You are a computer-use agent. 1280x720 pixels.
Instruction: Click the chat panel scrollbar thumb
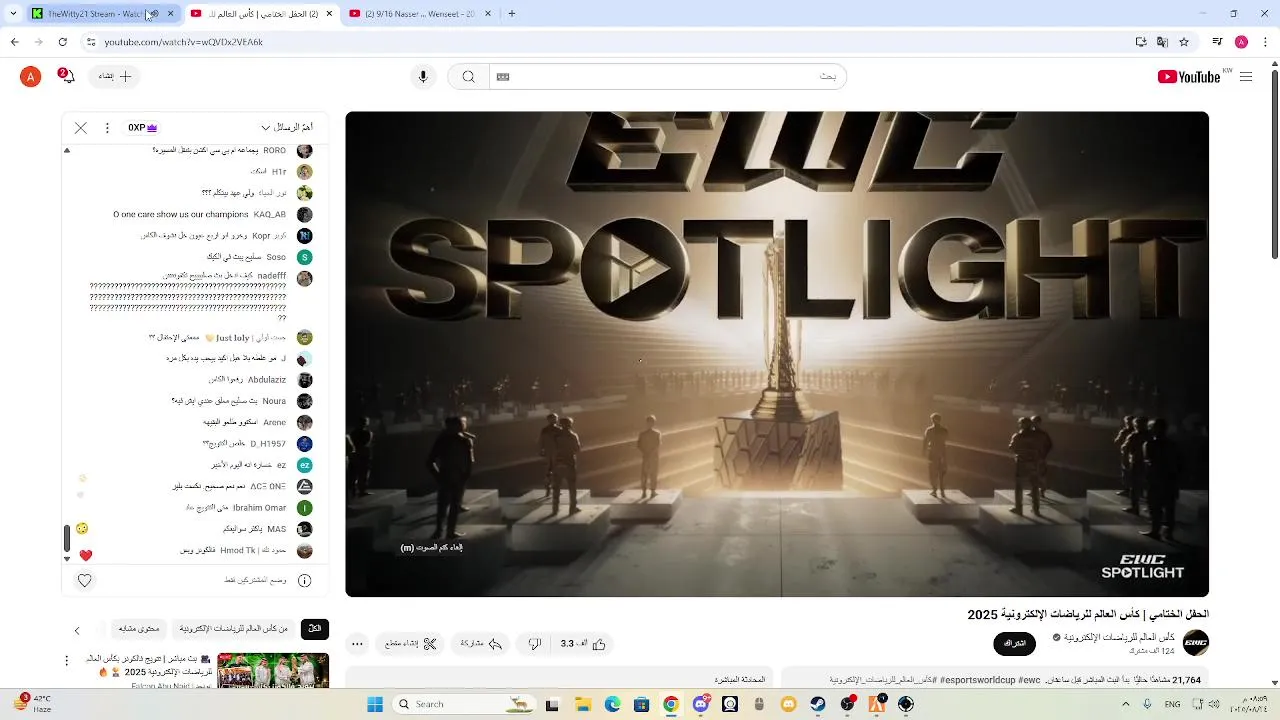(x=67, y=538)
